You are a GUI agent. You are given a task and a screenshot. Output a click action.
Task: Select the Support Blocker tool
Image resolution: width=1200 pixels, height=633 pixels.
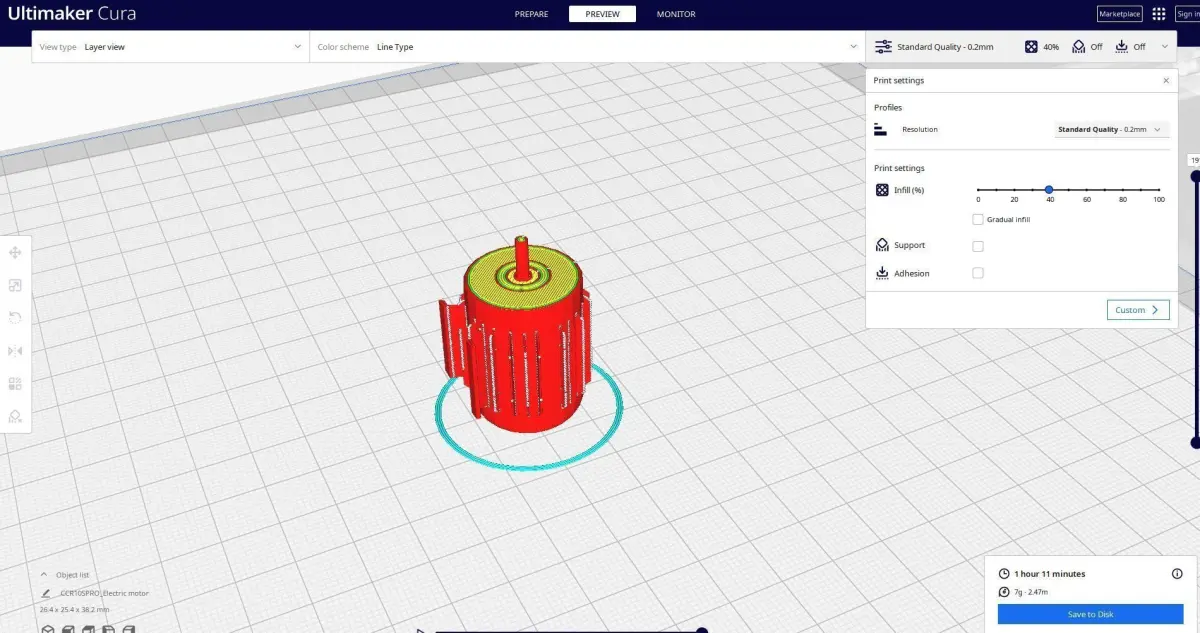pyautogui.click(x=15, y=416)
